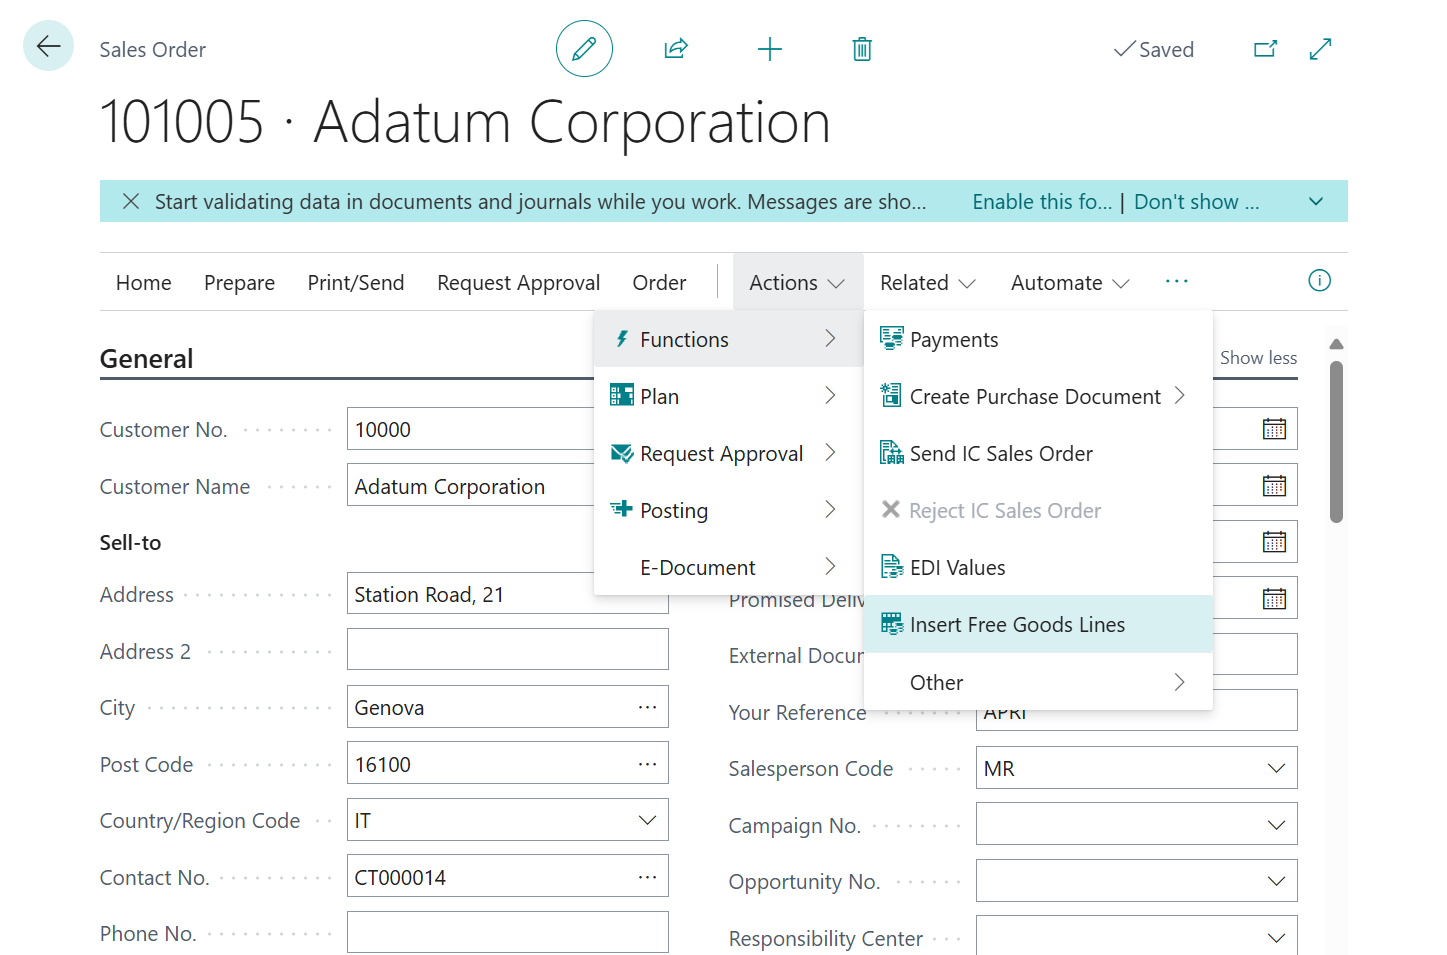Open E-Document submenu
This screenshot has width=1447, height=955.
click(x=728, y=567)
